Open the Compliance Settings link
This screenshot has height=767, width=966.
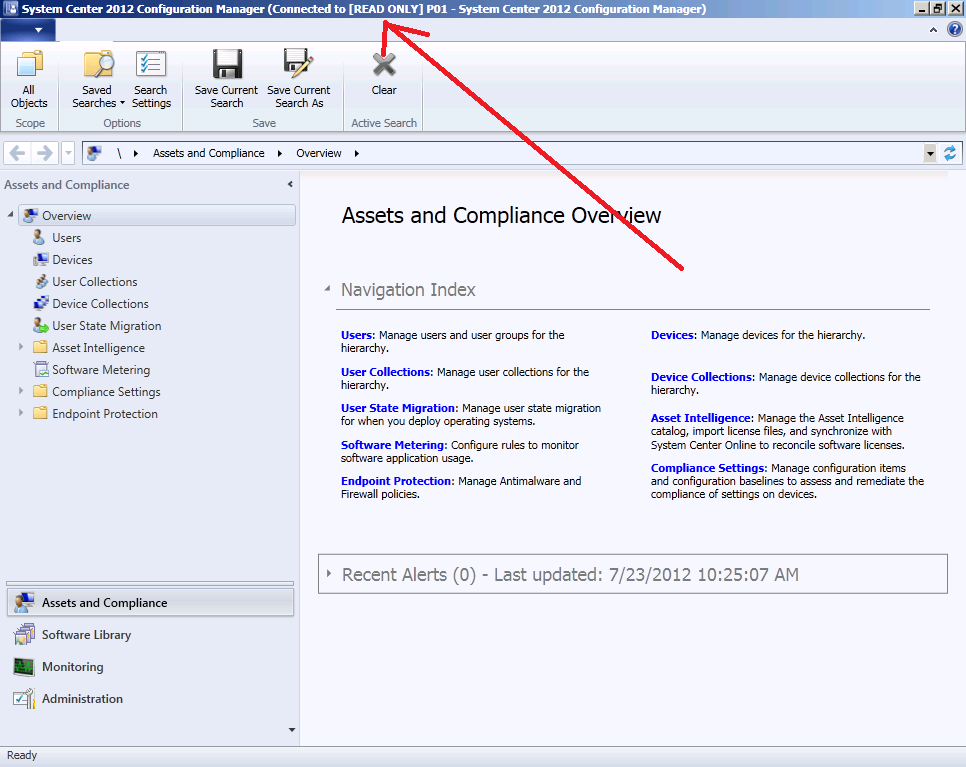(x=708, y=468)
